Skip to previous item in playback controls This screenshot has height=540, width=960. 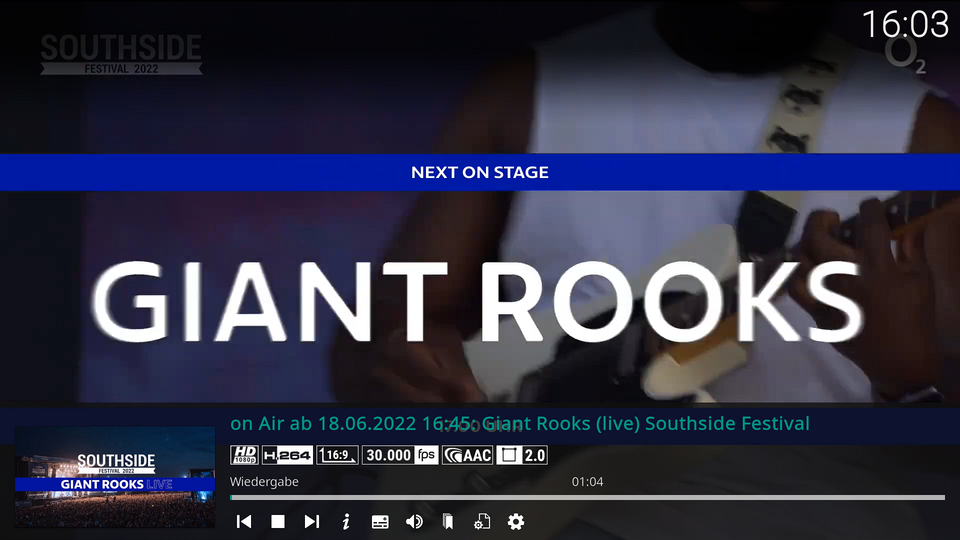(x=244, y=522)
